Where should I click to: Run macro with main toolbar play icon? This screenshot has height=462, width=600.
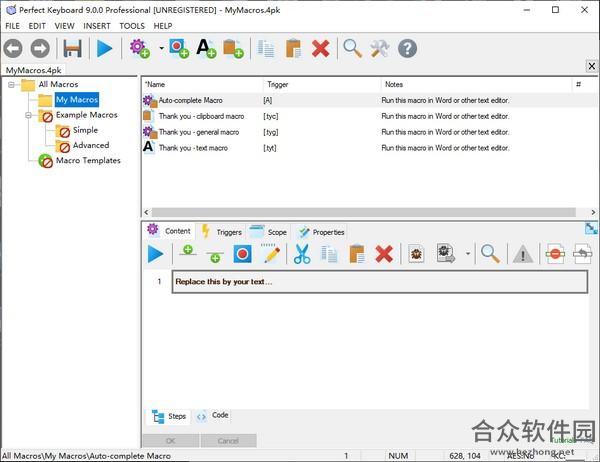pos(104,49)
